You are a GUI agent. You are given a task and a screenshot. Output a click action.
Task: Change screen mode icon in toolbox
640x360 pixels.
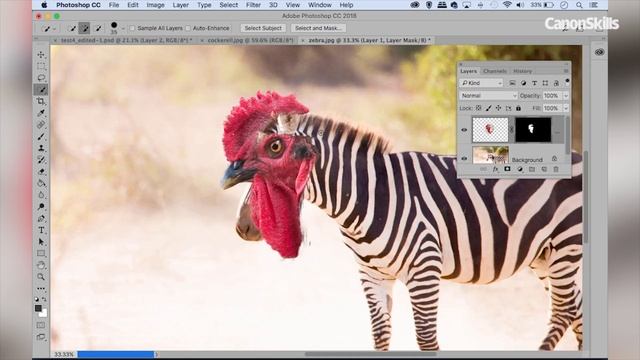pyautogui.click(x=41, y=337)
